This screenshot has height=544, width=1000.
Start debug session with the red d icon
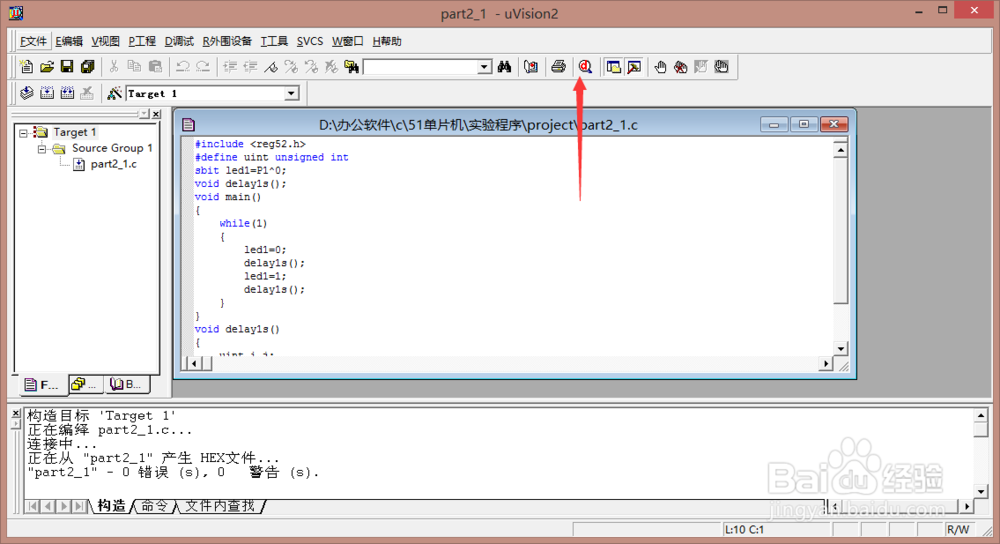(585, 66)
